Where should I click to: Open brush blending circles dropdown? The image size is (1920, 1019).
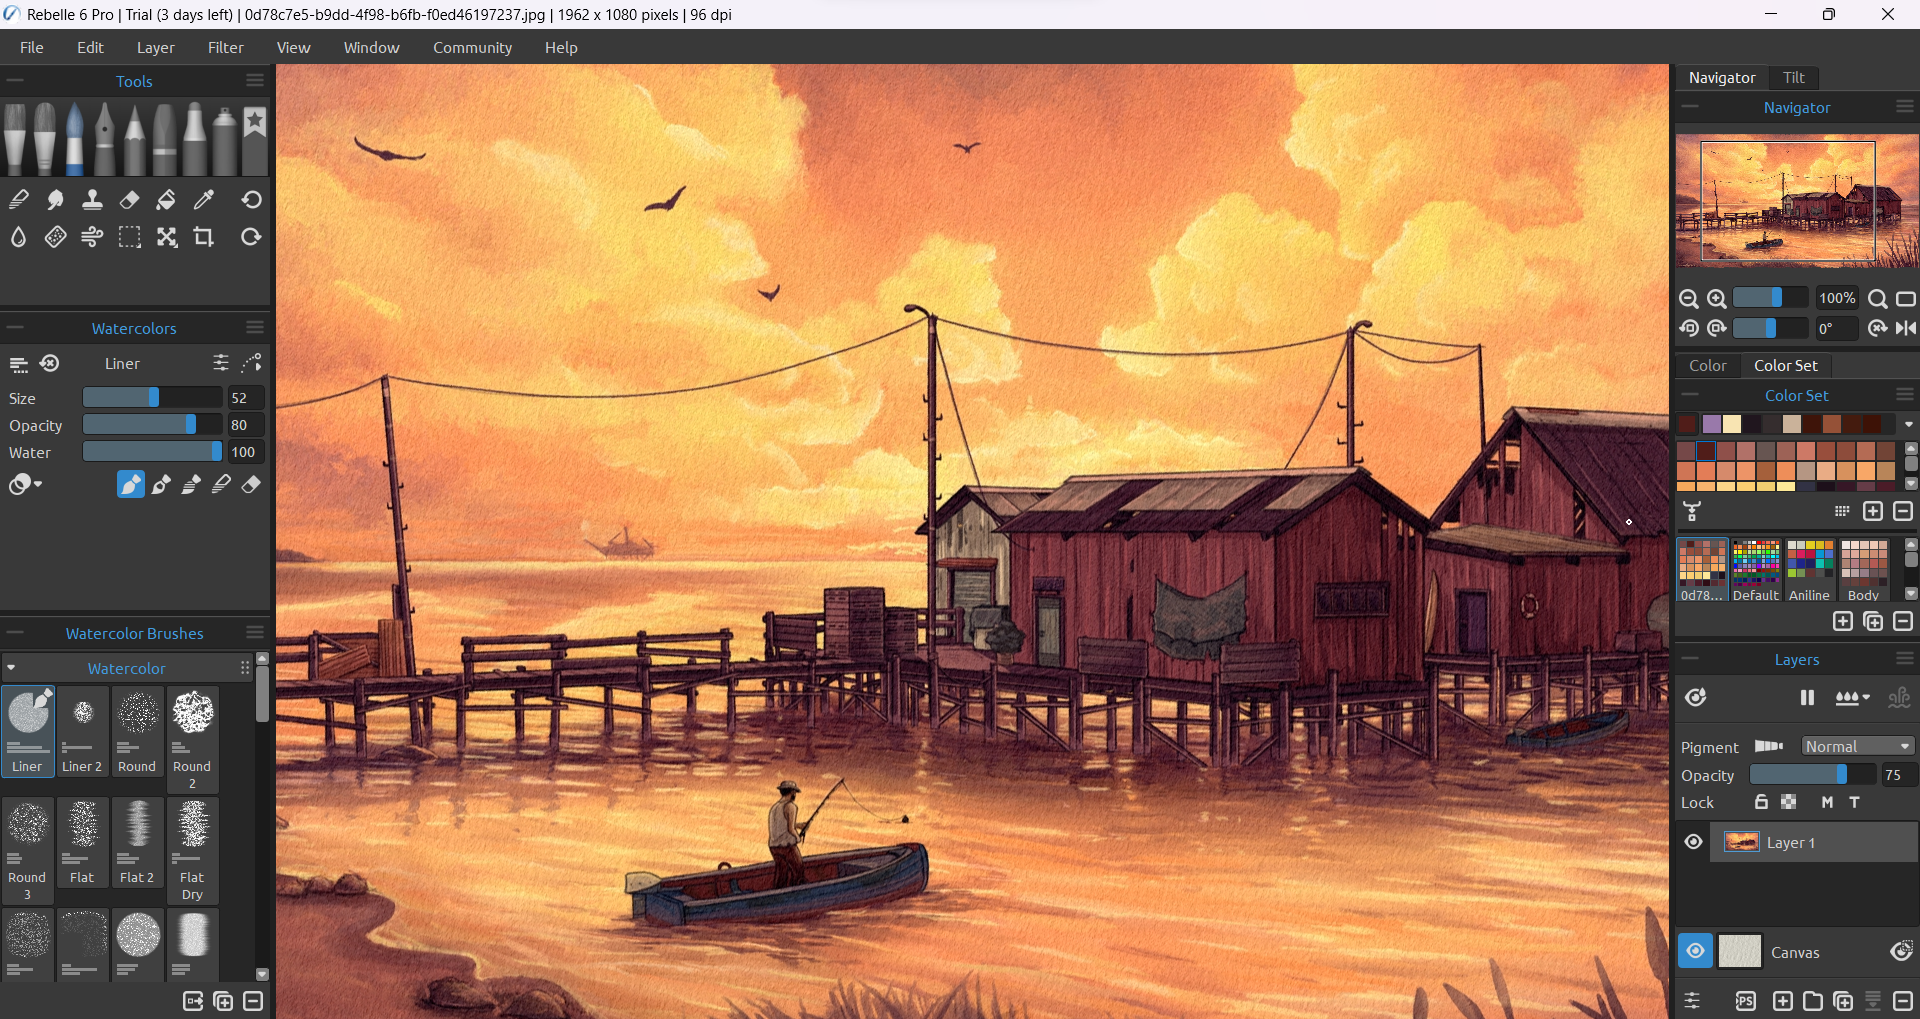[x=26, y=485]
